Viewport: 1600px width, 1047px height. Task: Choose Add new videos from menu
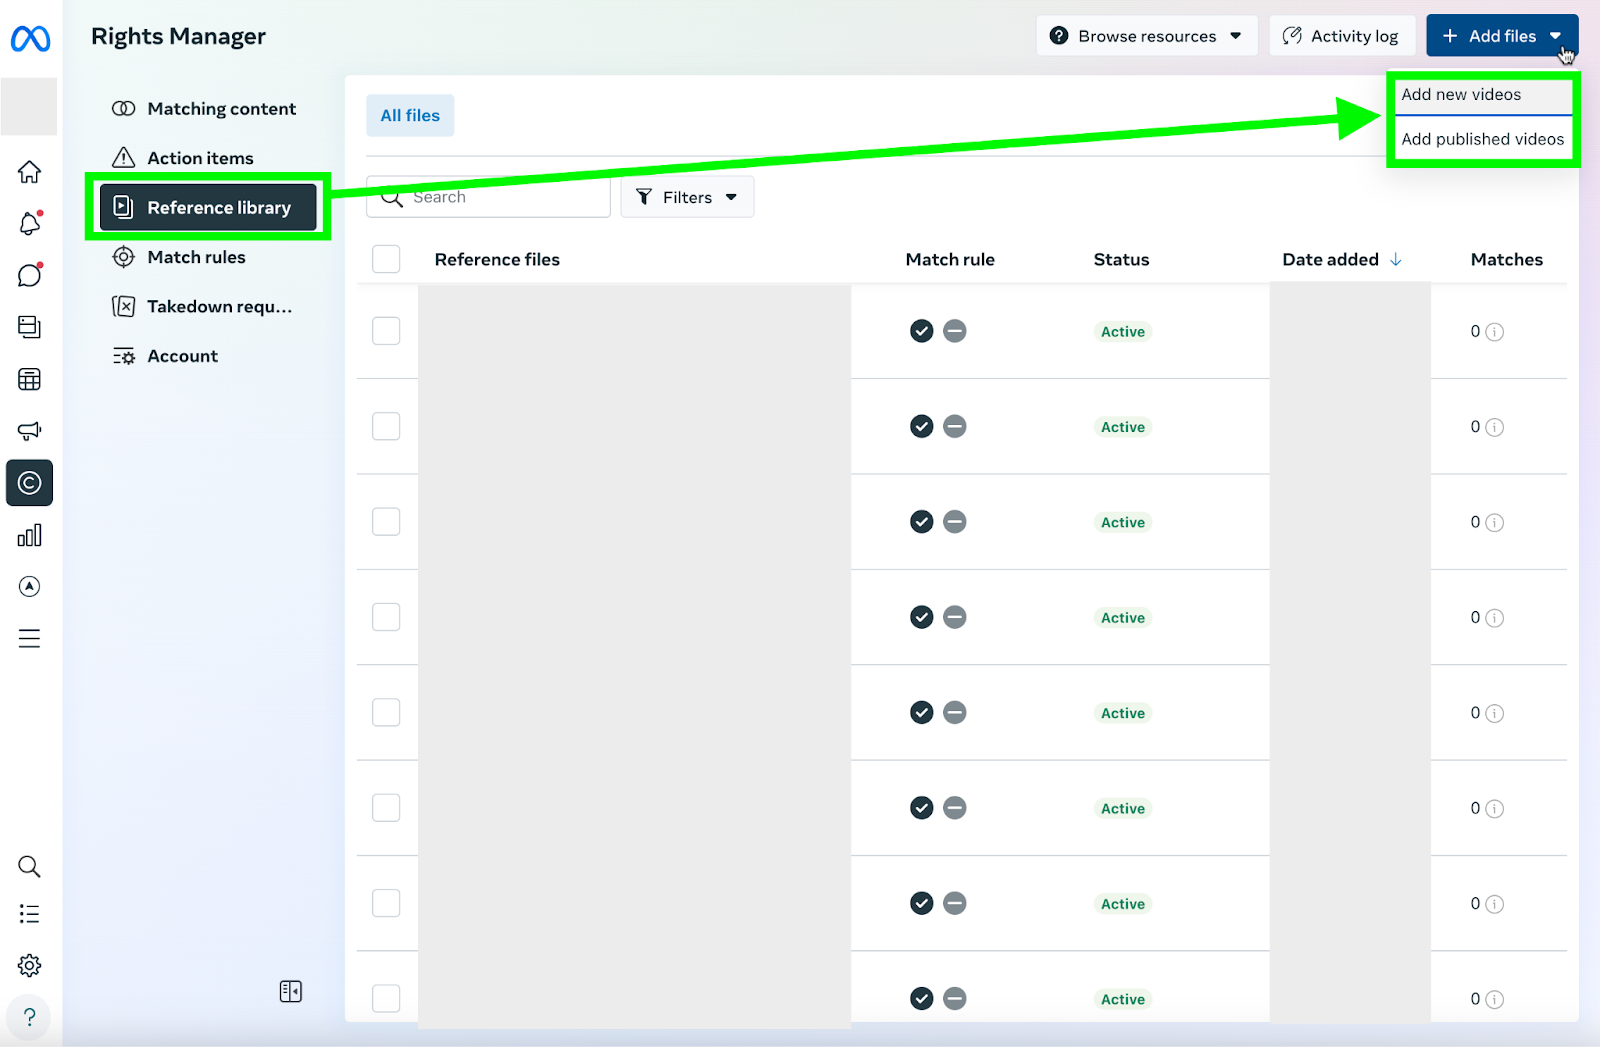(1482, 95)
